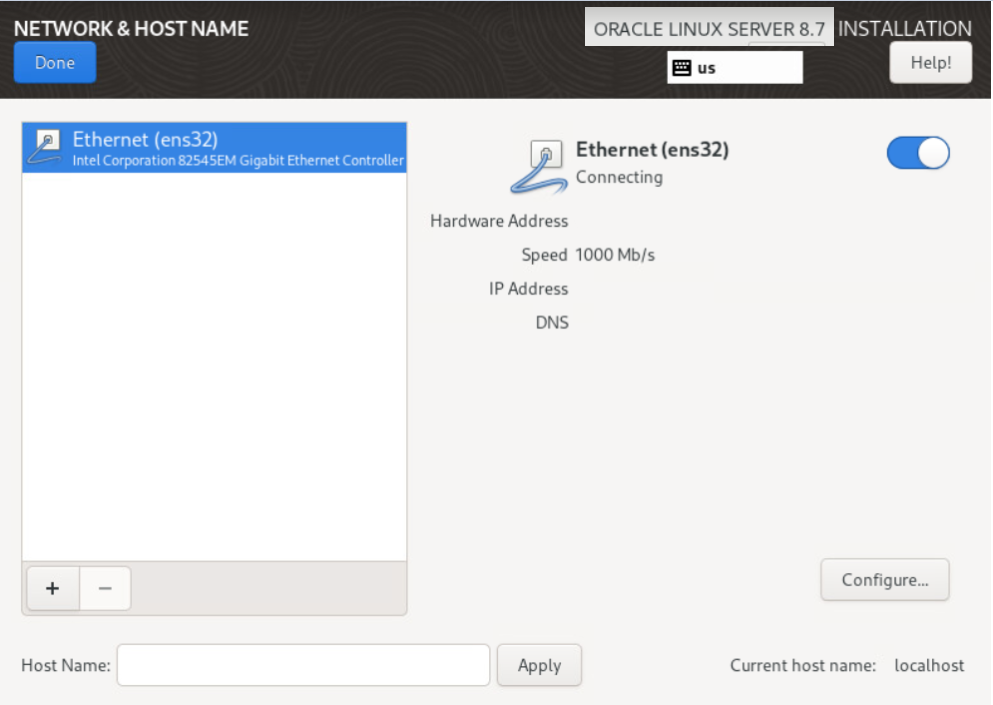Click the Intel Corporation 82545EM controller description
This screenshot has height=705, width=993.
(x=238, y=160)
